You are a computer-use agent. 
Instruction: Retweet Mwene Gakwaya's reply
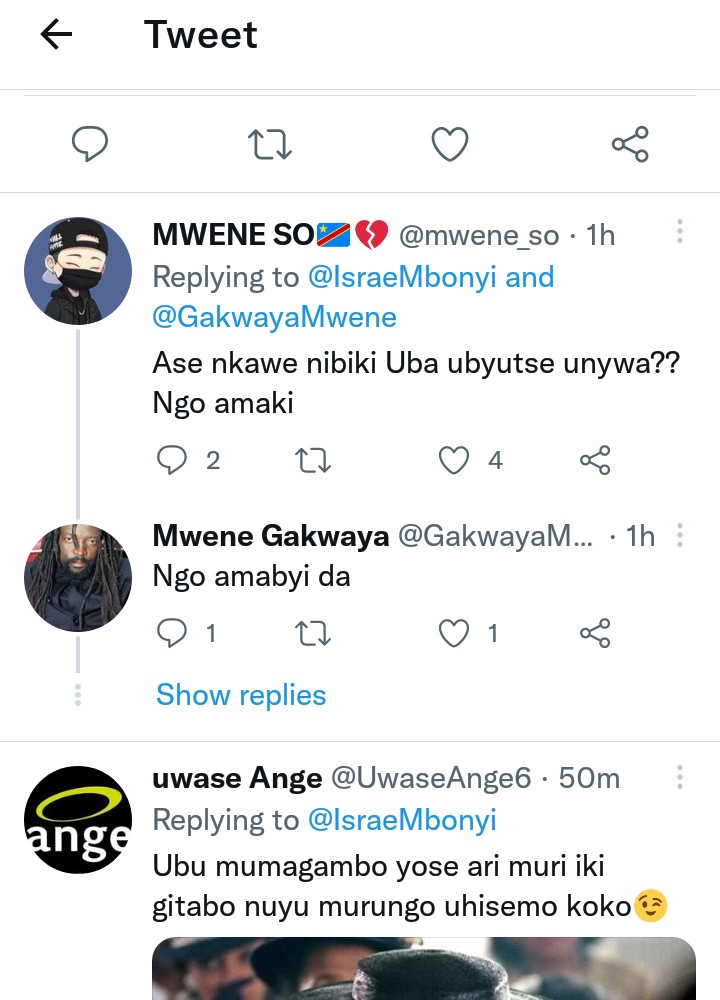point(314,633)
